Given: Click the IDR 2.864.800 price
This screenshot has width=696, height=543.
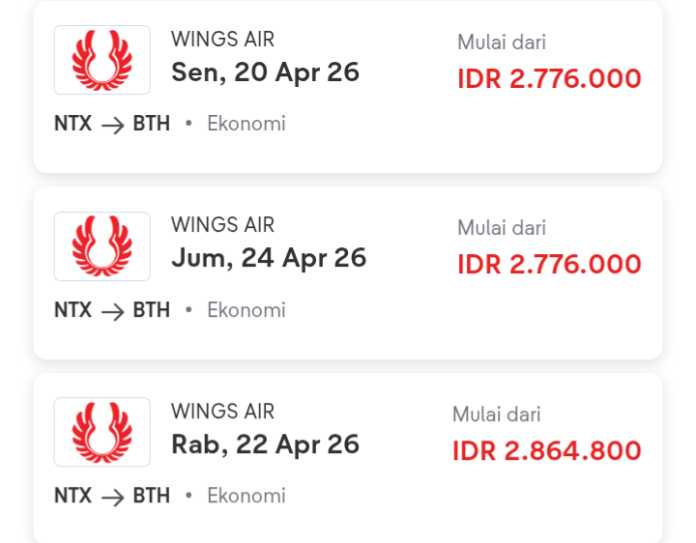Looking at the screenshot, I should coord(546,451).
